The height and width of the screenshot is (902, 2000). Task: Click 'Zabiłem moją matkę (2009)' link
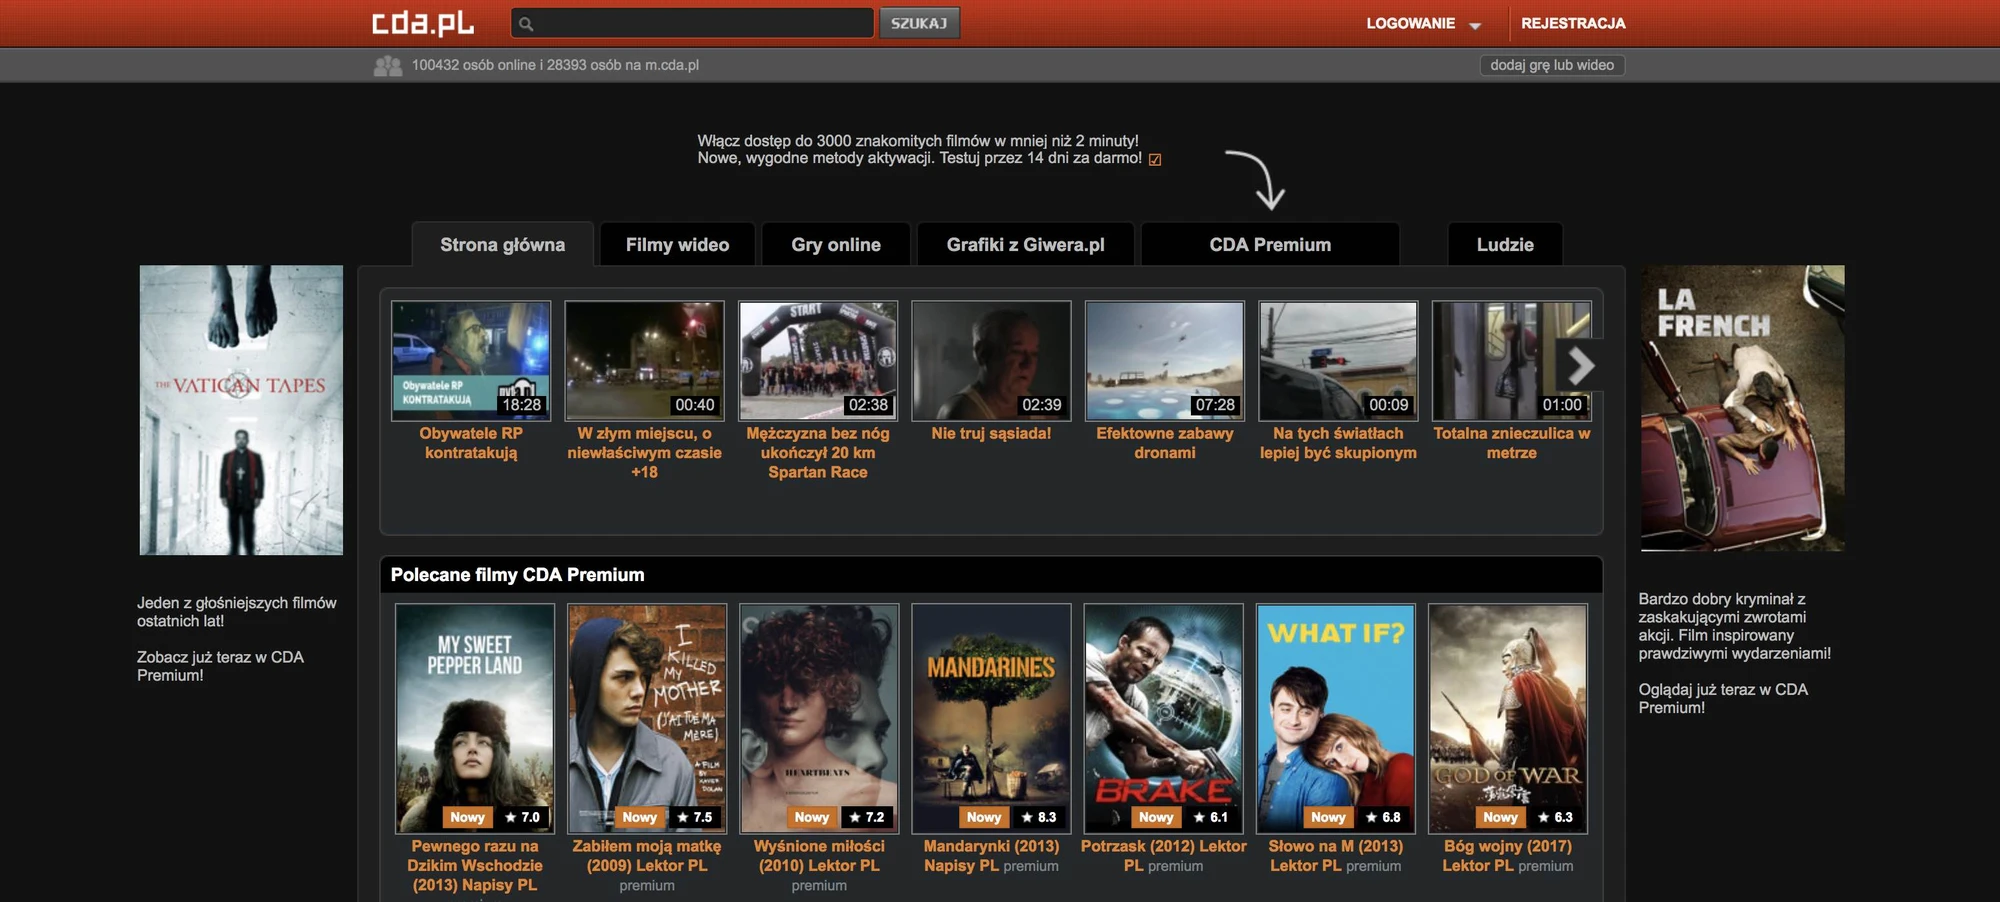tap(647, 856)
